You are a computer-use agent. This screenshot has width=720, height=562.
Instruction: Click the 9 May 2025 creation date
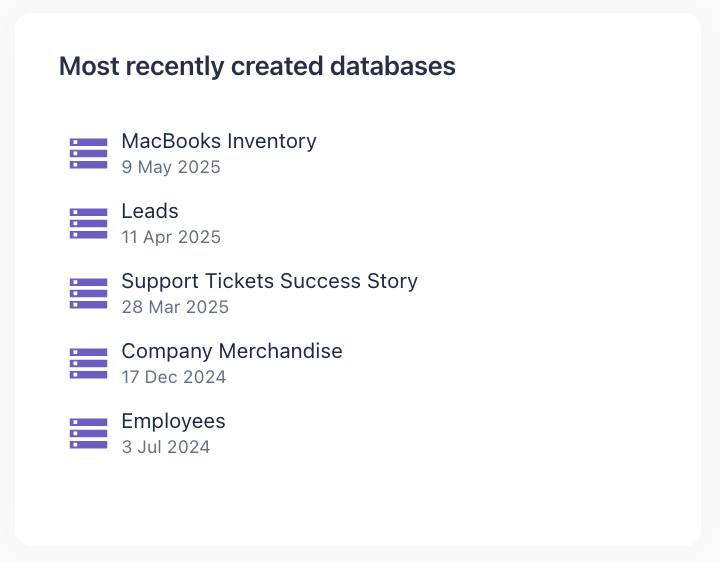click(x=171, y=168)
